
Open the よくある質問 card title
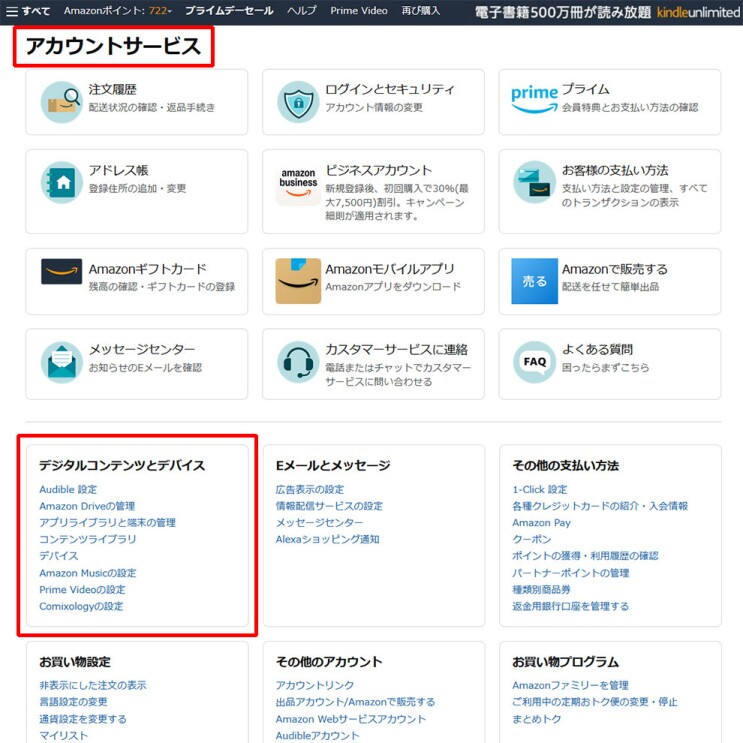click(597, 350)
